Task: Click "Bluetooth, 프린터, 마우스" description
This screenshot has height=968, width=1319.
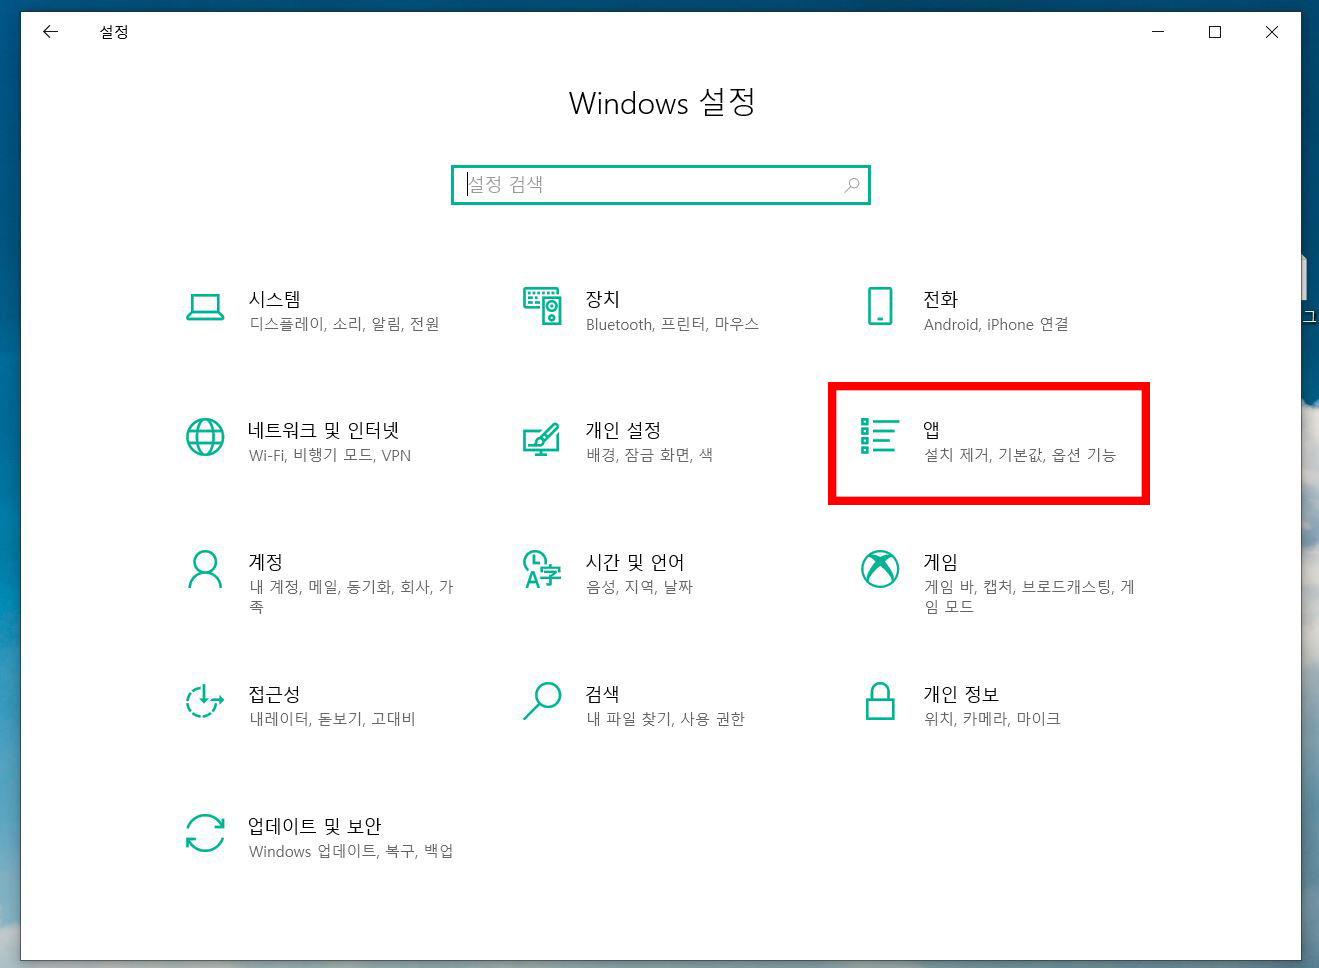Action: click(x=672, y=324)
